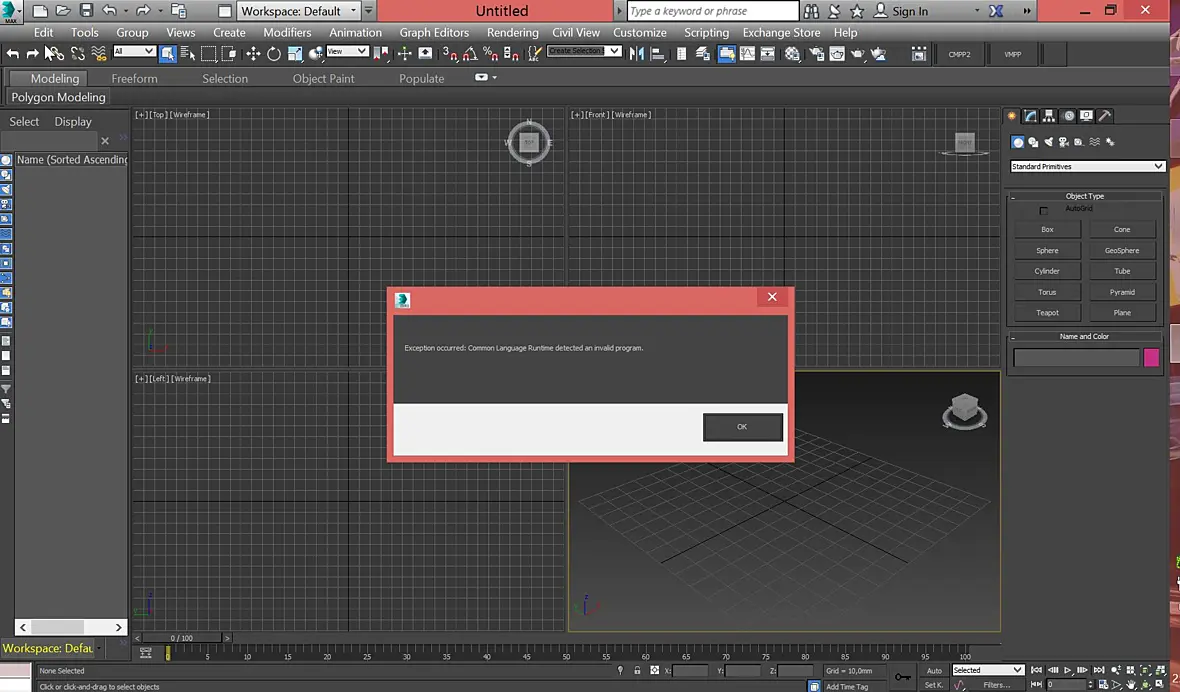
Task: Click the magenta object color swatch
Action: point(1151,357)
